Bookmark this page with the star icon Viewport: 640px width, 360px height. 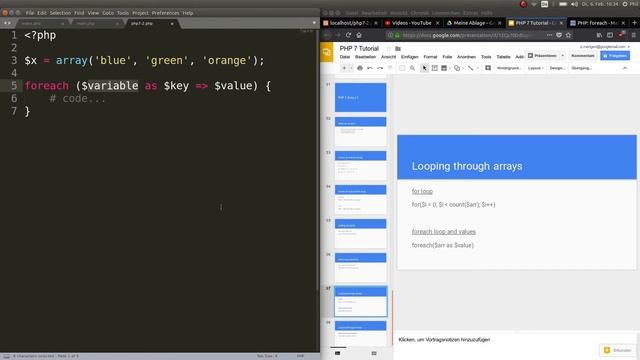568,36
